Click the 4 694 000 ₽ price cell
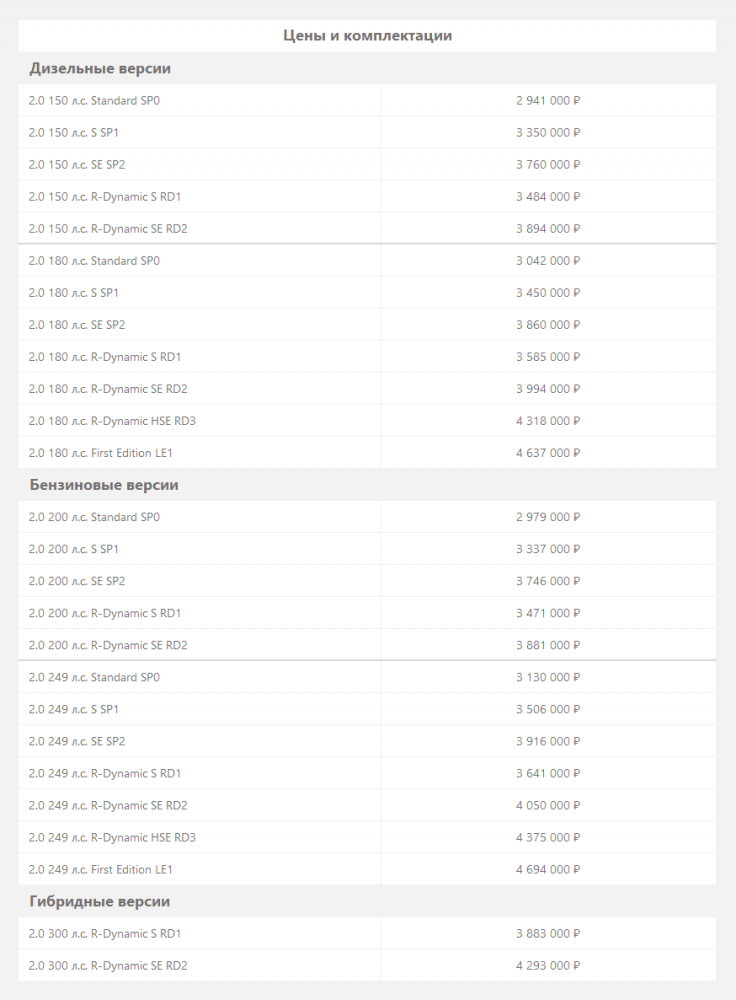The image size is (736, 1000). [548, 869]
